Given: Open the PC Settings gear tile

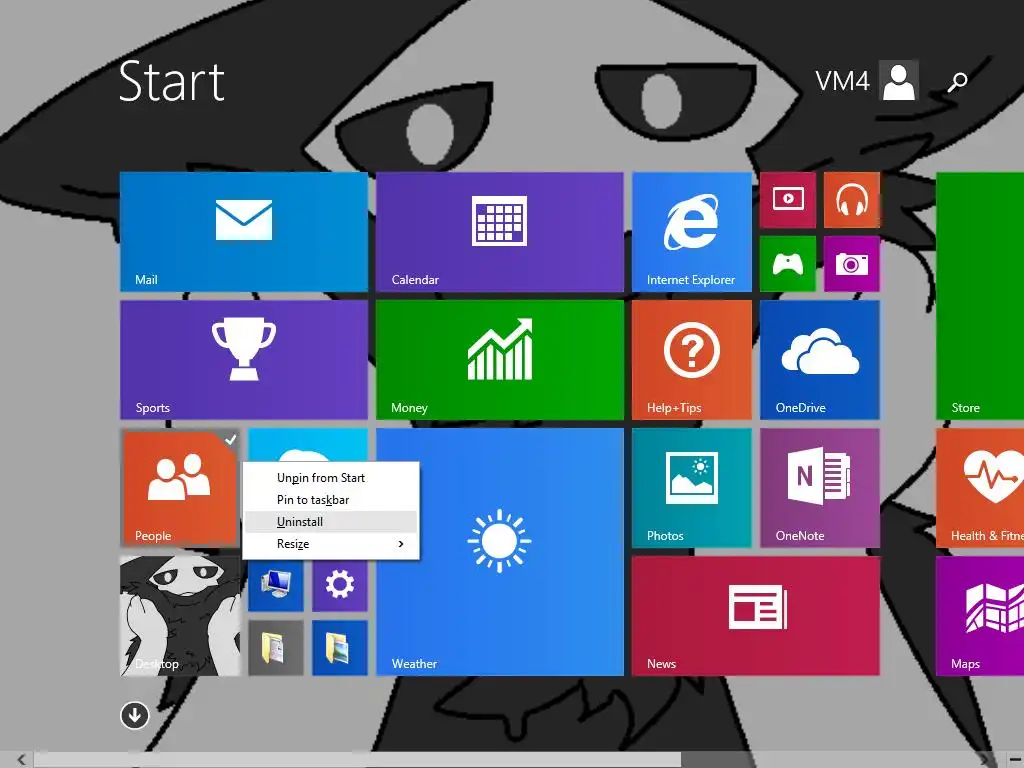Looking at the screenshot, I should pyautogui.click(x=340, y=585).
